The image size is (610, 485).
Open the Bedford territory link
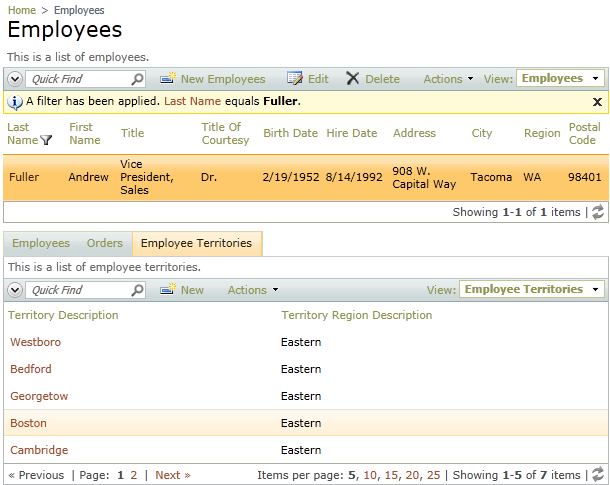31,369
